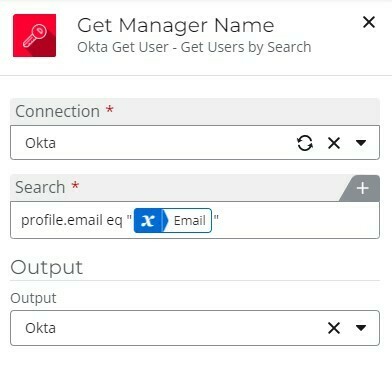Click the Connection field label
The height and width of the screenshot is (368, 392).
(58, 111)
